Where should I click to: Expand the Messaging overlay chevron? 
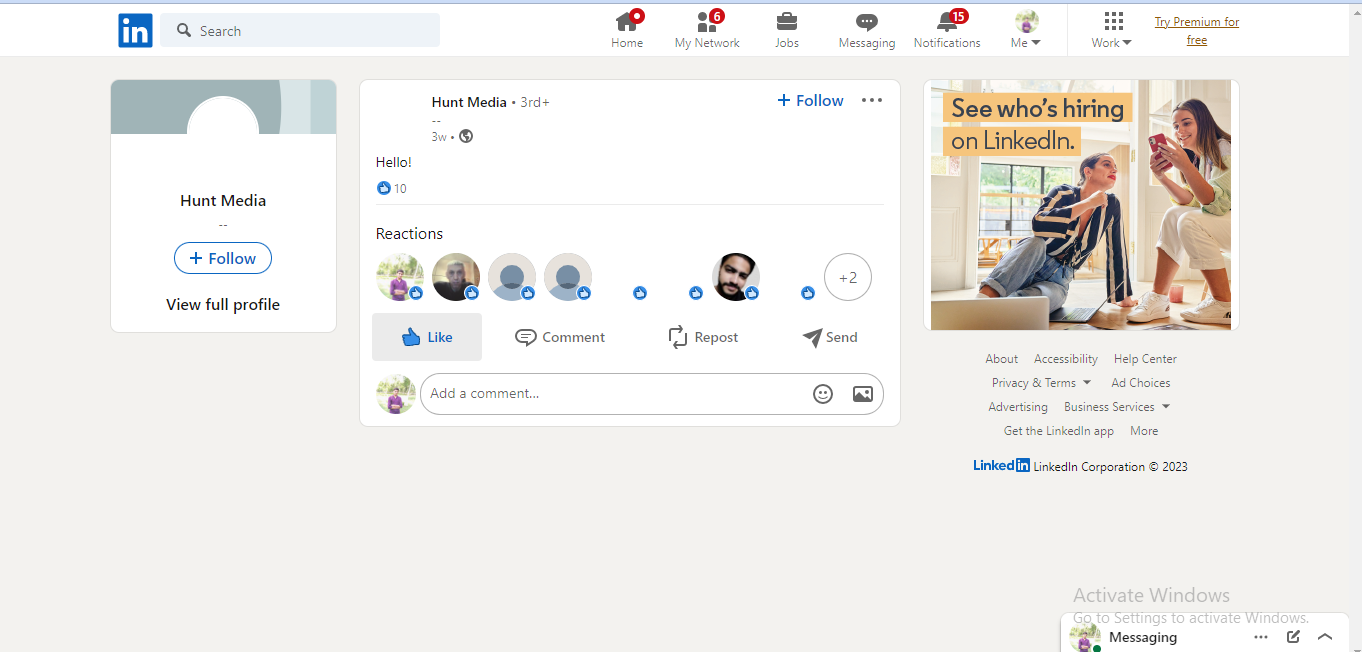pyautogui.click(x=1325, y=637)
